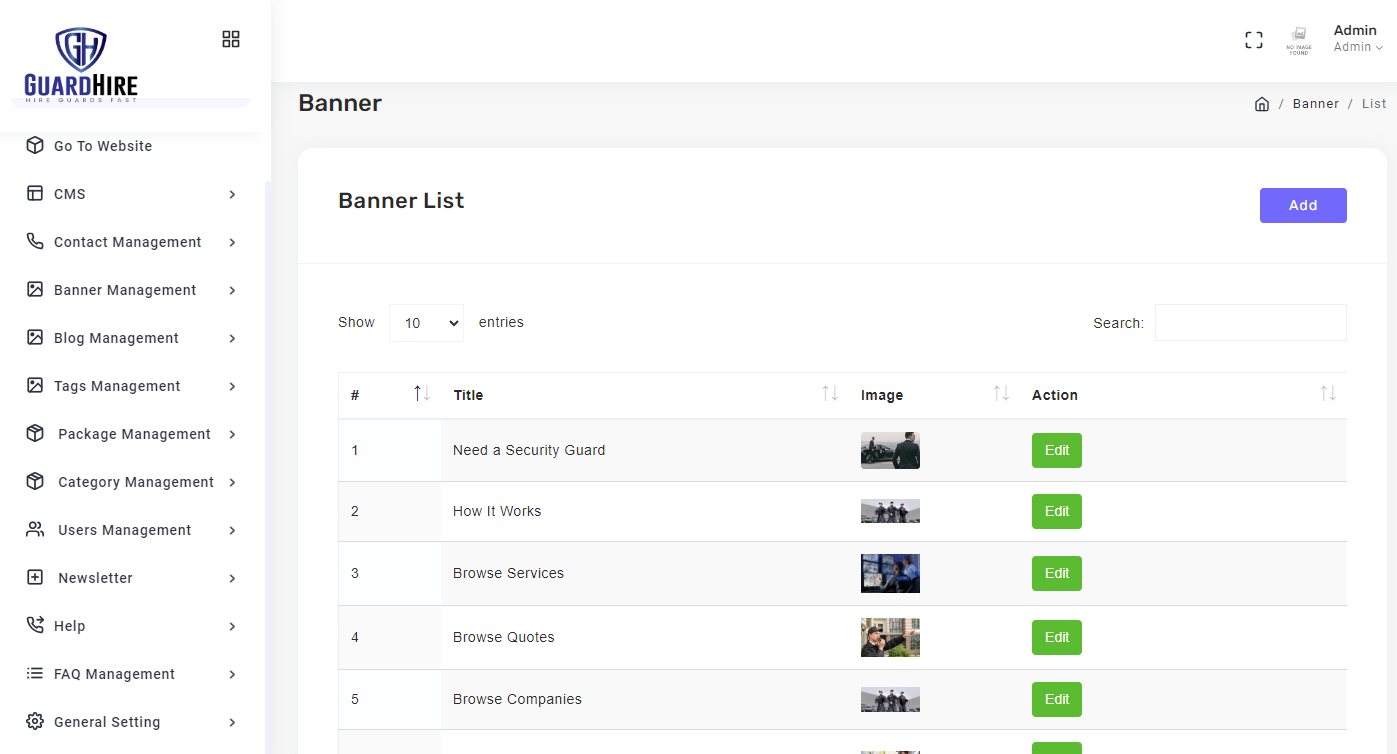The height and width of the screenshot is (754, 1397).
Task: Enter fullscreen mode using the top bar icon
Action: coord(1253,40)
